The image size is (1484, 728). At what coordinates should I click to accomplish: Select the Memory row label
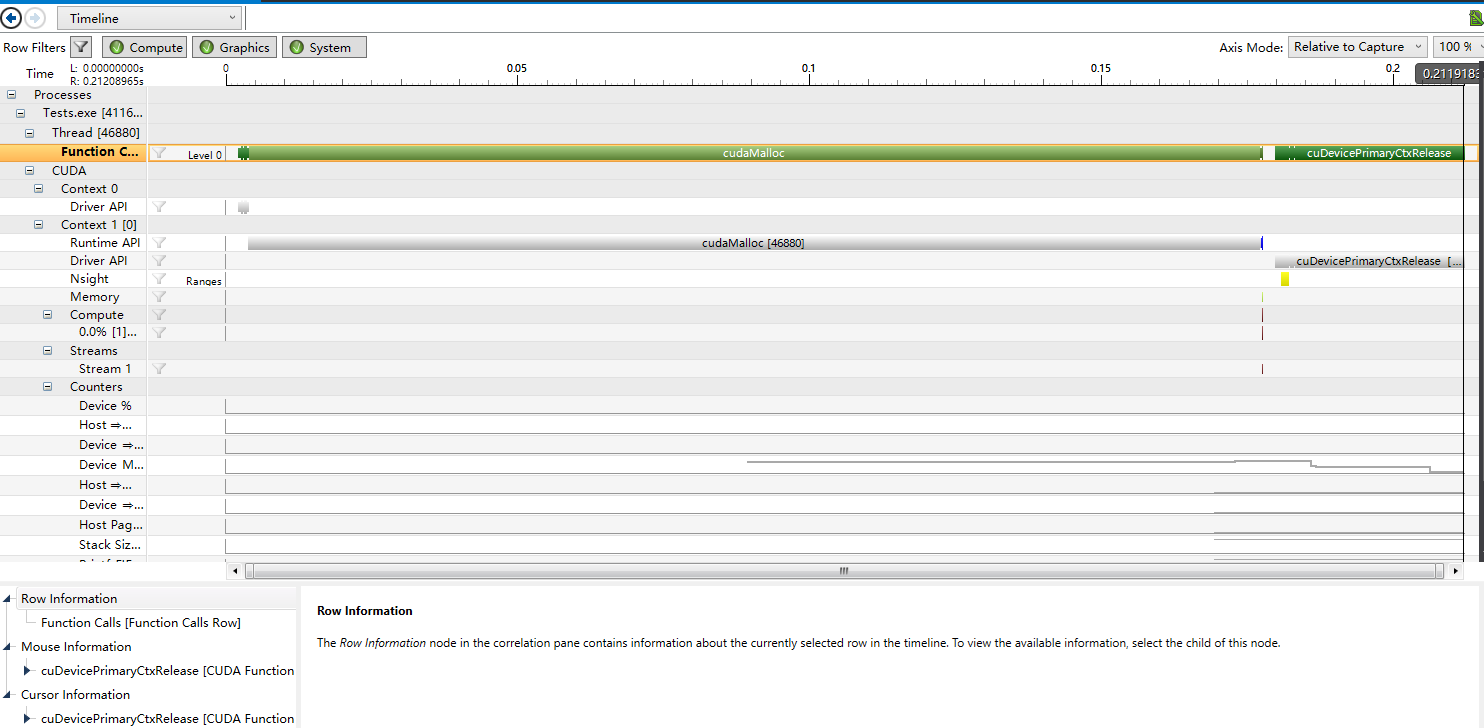pyautogui.click(x=94, y=297)
